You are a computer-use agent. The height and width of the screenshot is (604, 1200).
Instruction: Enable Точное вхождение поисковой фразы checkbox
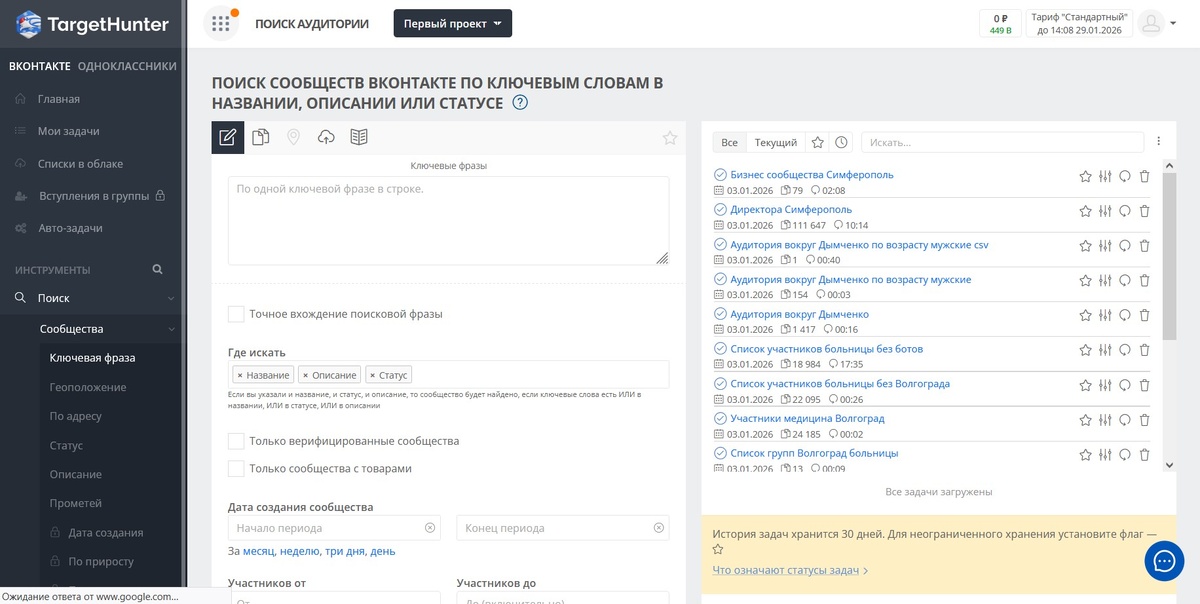(237, 313)
